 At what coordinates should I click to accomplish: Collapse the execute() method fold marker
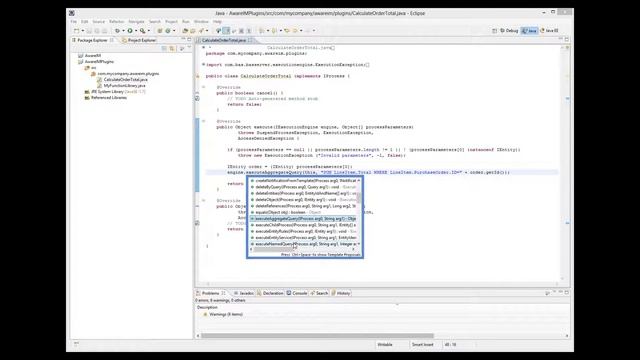203,121
